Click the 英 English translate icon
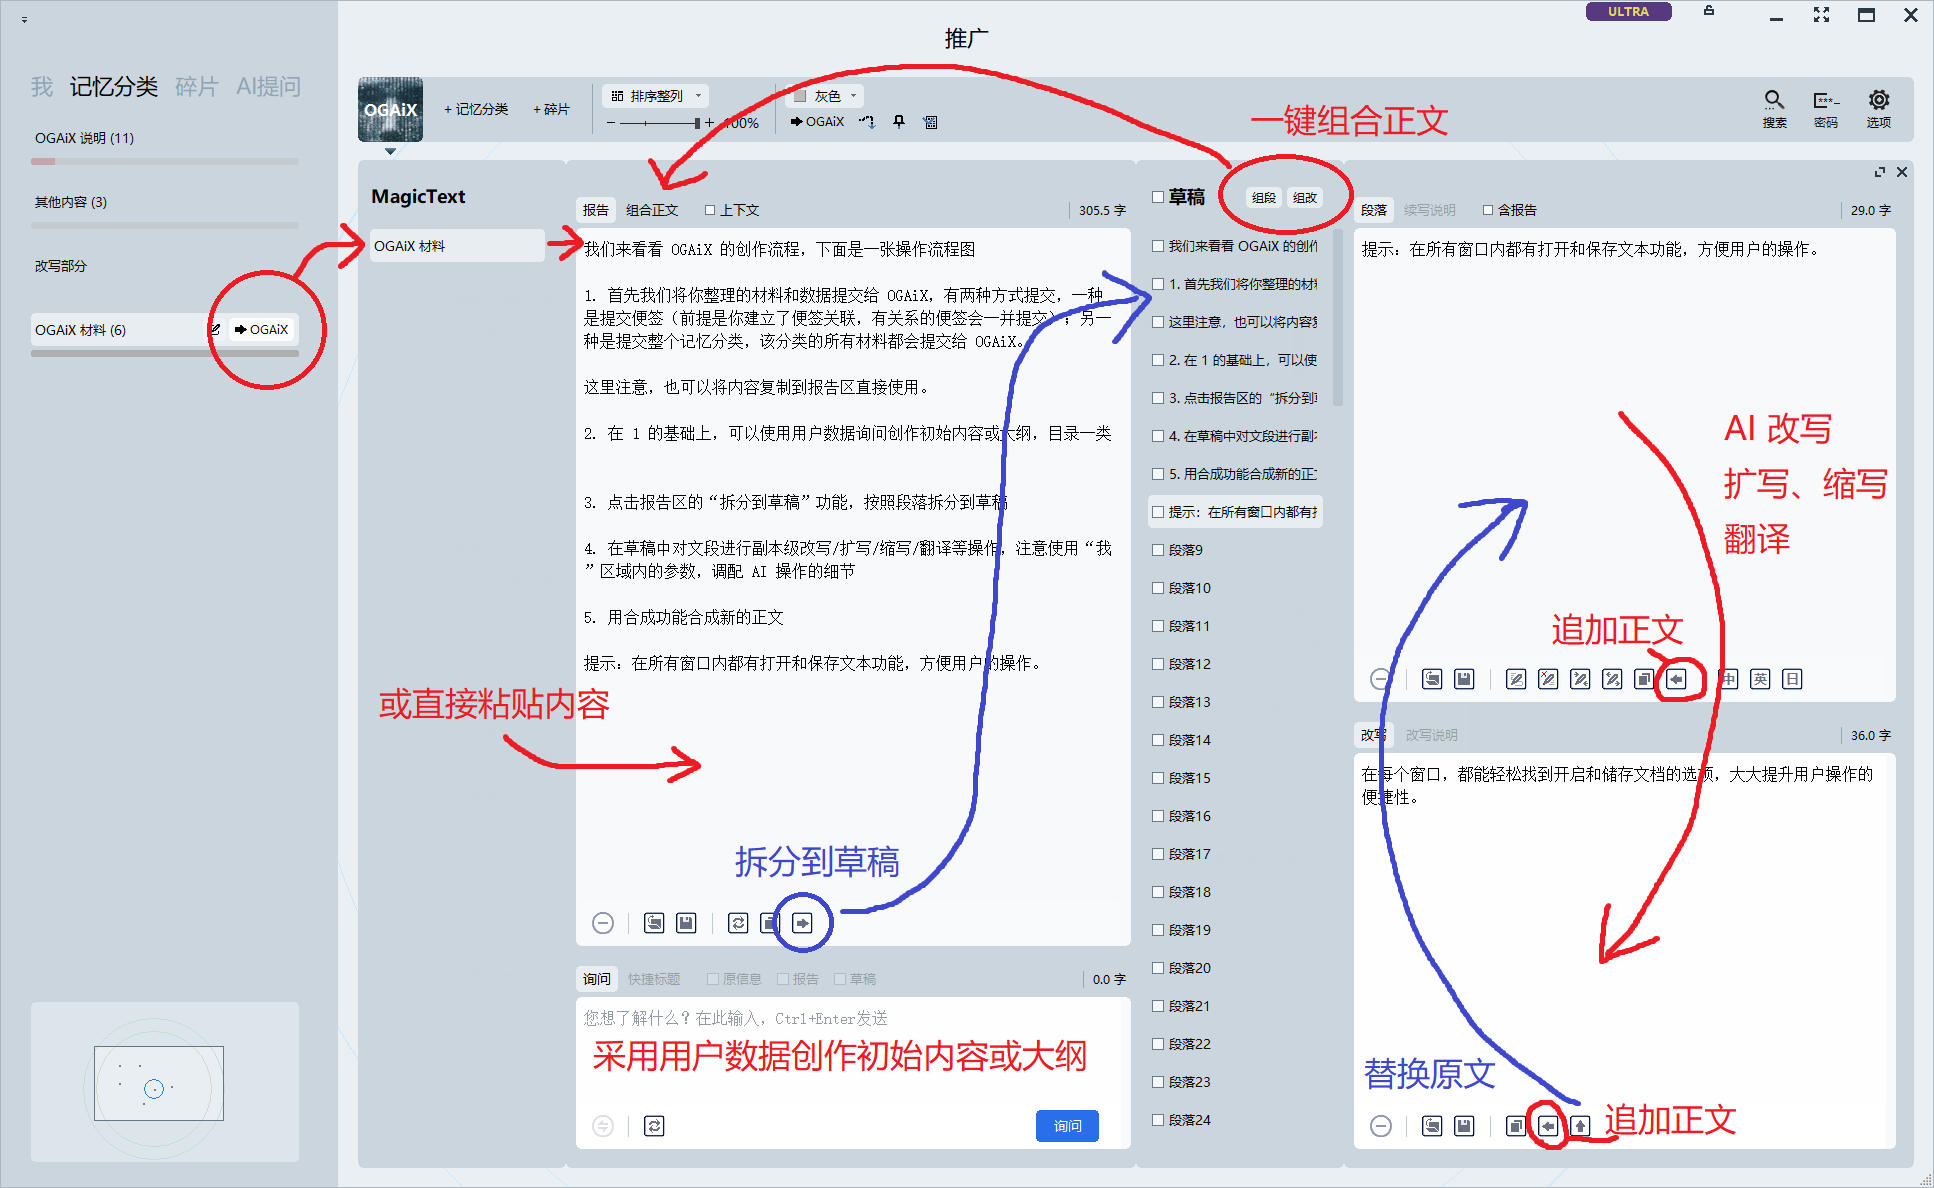 click(x=1761, y=680)
